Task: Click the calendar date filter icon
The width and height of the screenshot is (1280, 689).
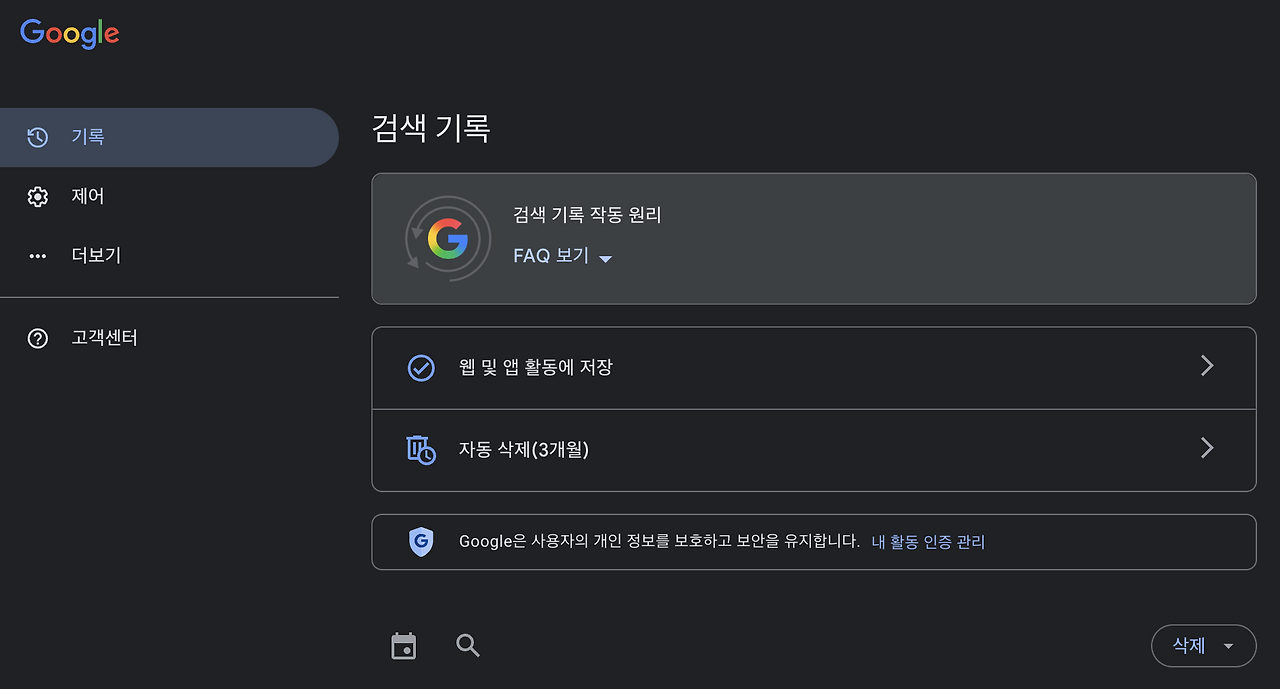Action: (403, 646)
